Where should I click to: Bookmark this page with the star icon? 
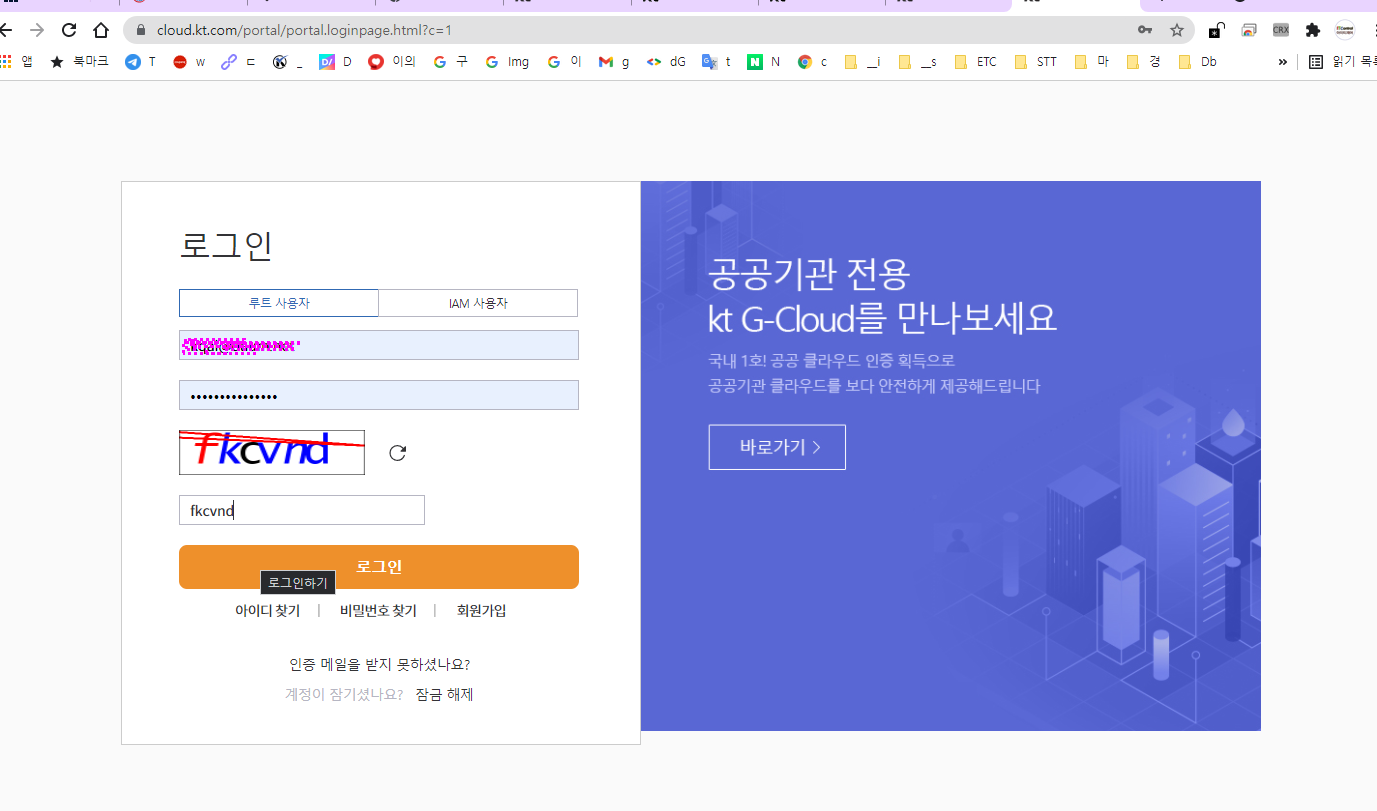click(x=1177, y=30)
